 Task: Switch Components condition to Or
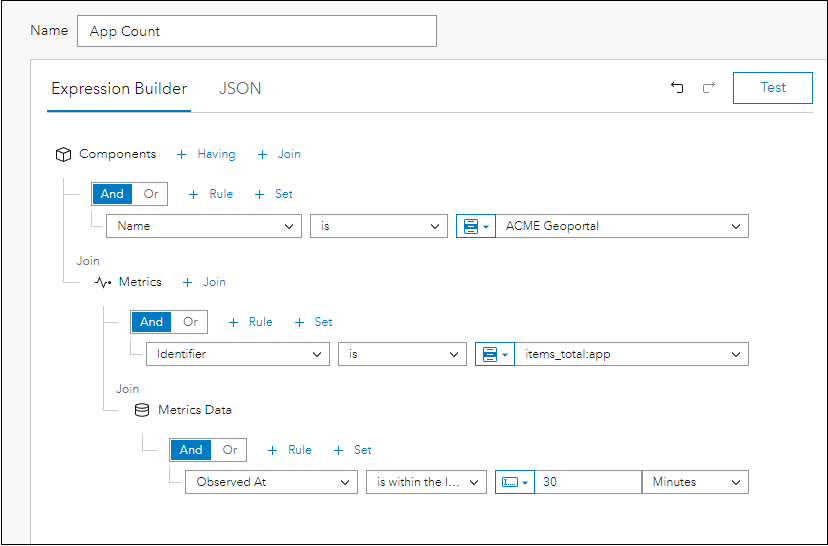click(x=150, y=194)
